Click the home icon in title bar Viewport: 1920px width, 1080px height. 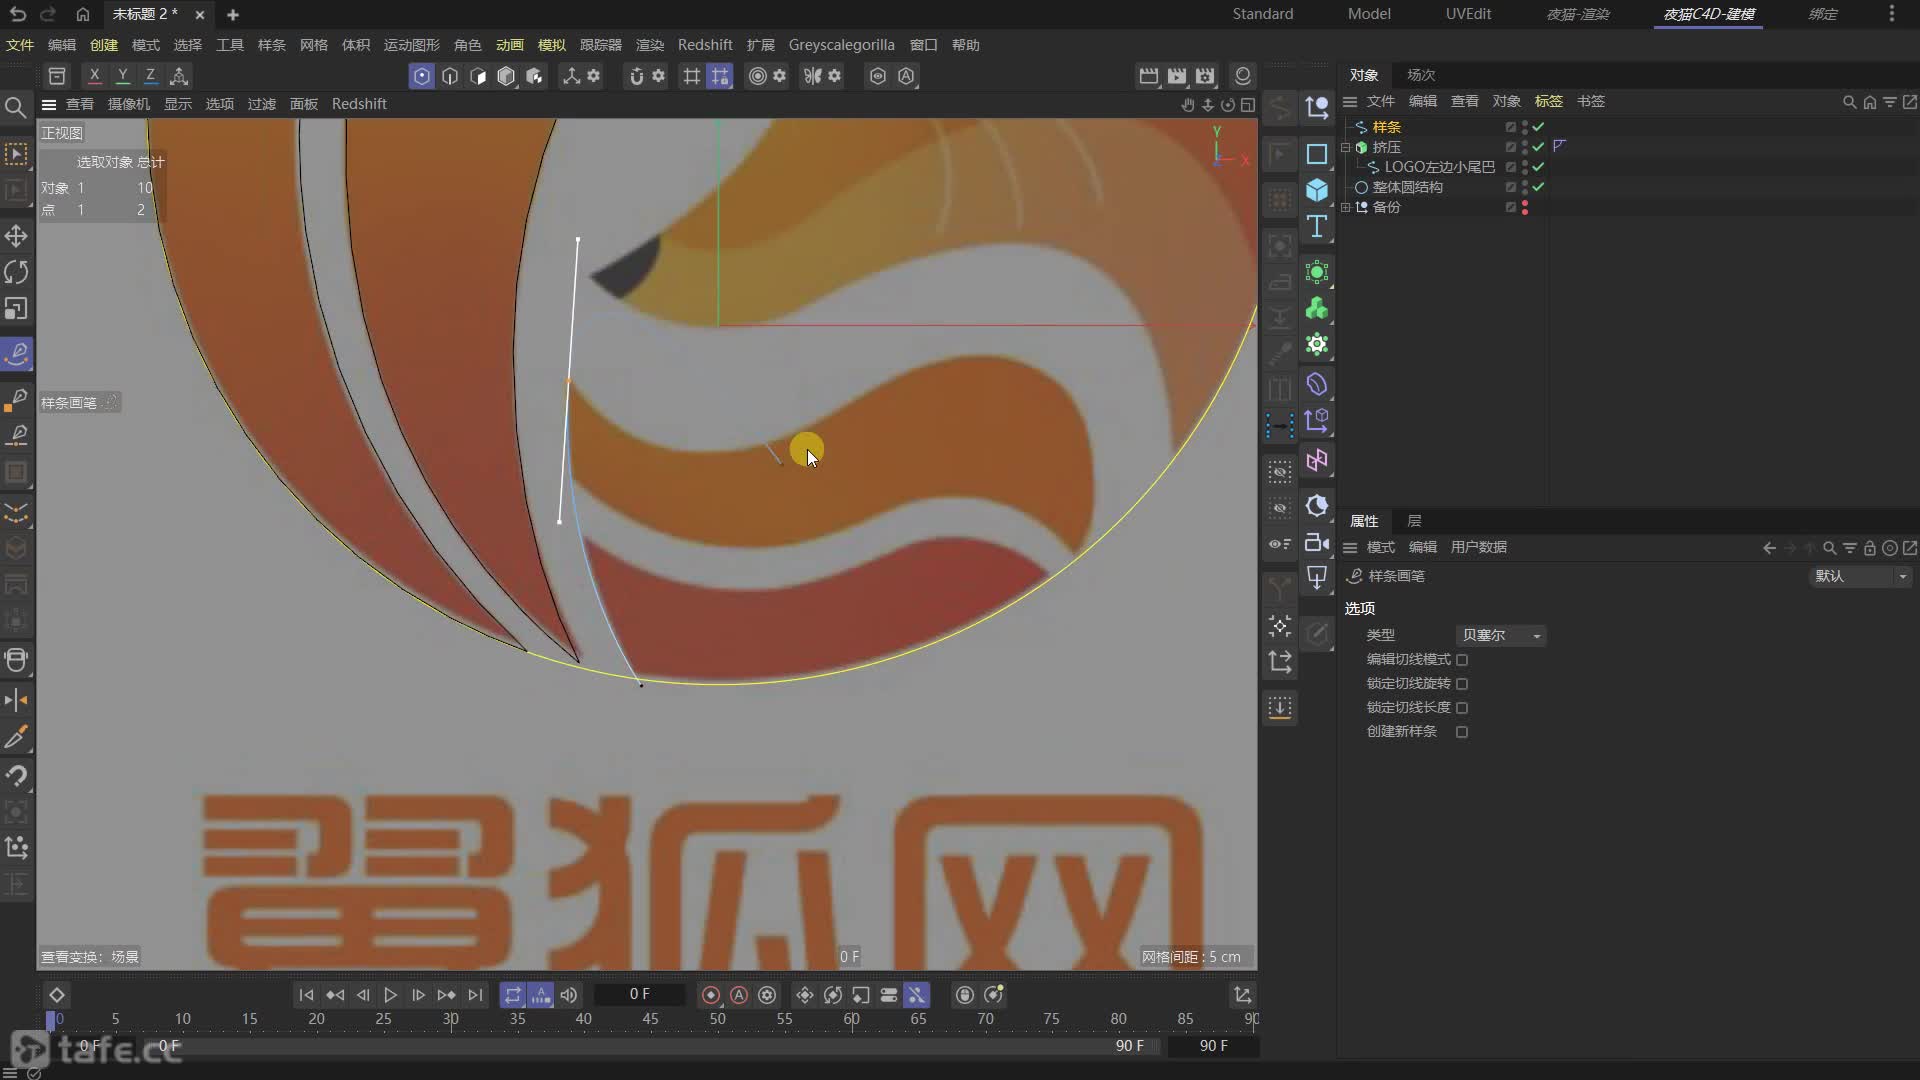coord(83,14)
